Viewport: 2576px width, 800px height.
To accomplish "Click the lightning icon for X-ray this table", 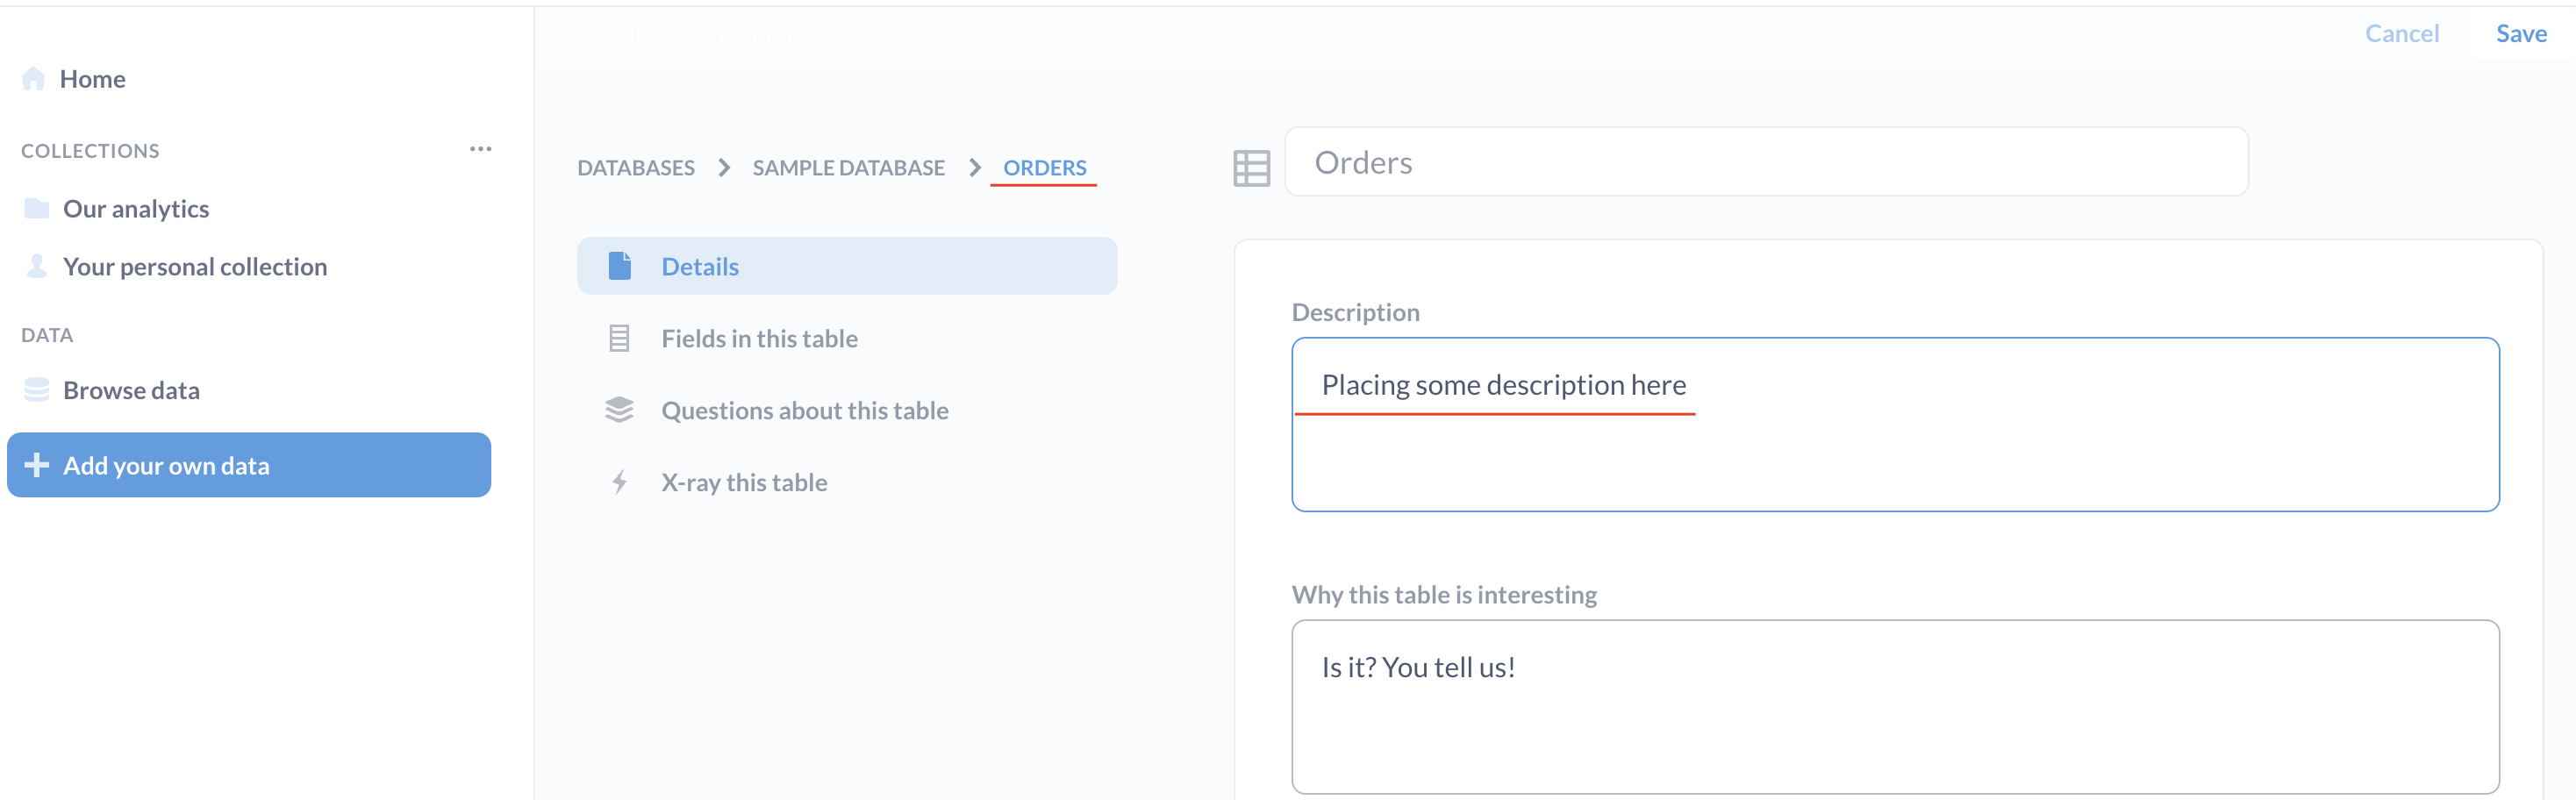I will (x=619, y=481).
